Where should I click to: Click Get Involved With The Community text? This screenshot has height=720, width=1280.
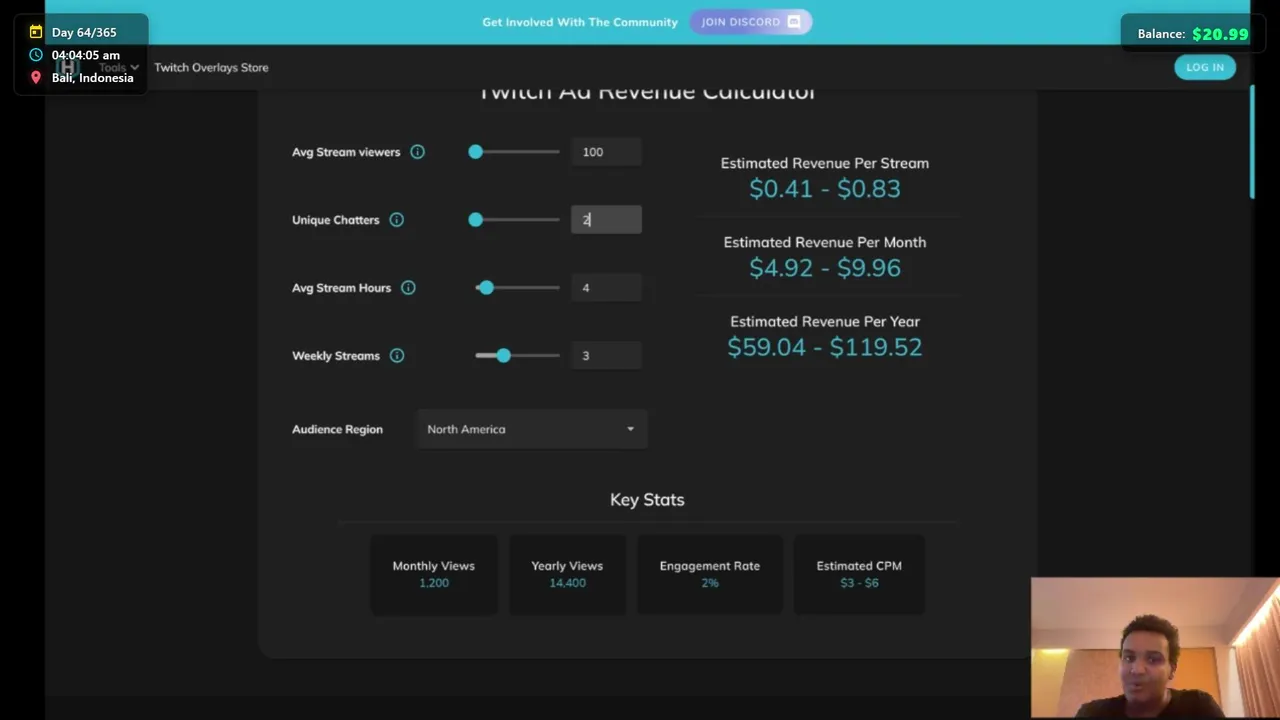(580, 22)
